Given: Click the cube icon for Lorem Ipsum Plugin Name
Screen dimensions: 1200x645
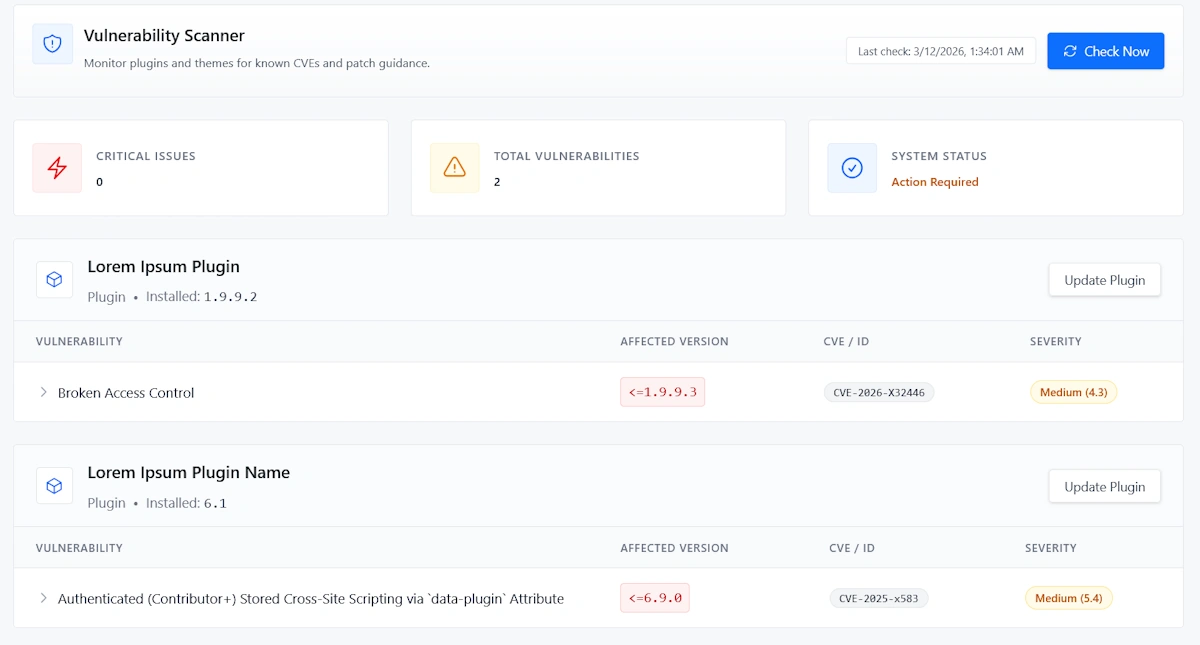Looking at the screenshot, I should pyautogui.click(x=55, y=486).
